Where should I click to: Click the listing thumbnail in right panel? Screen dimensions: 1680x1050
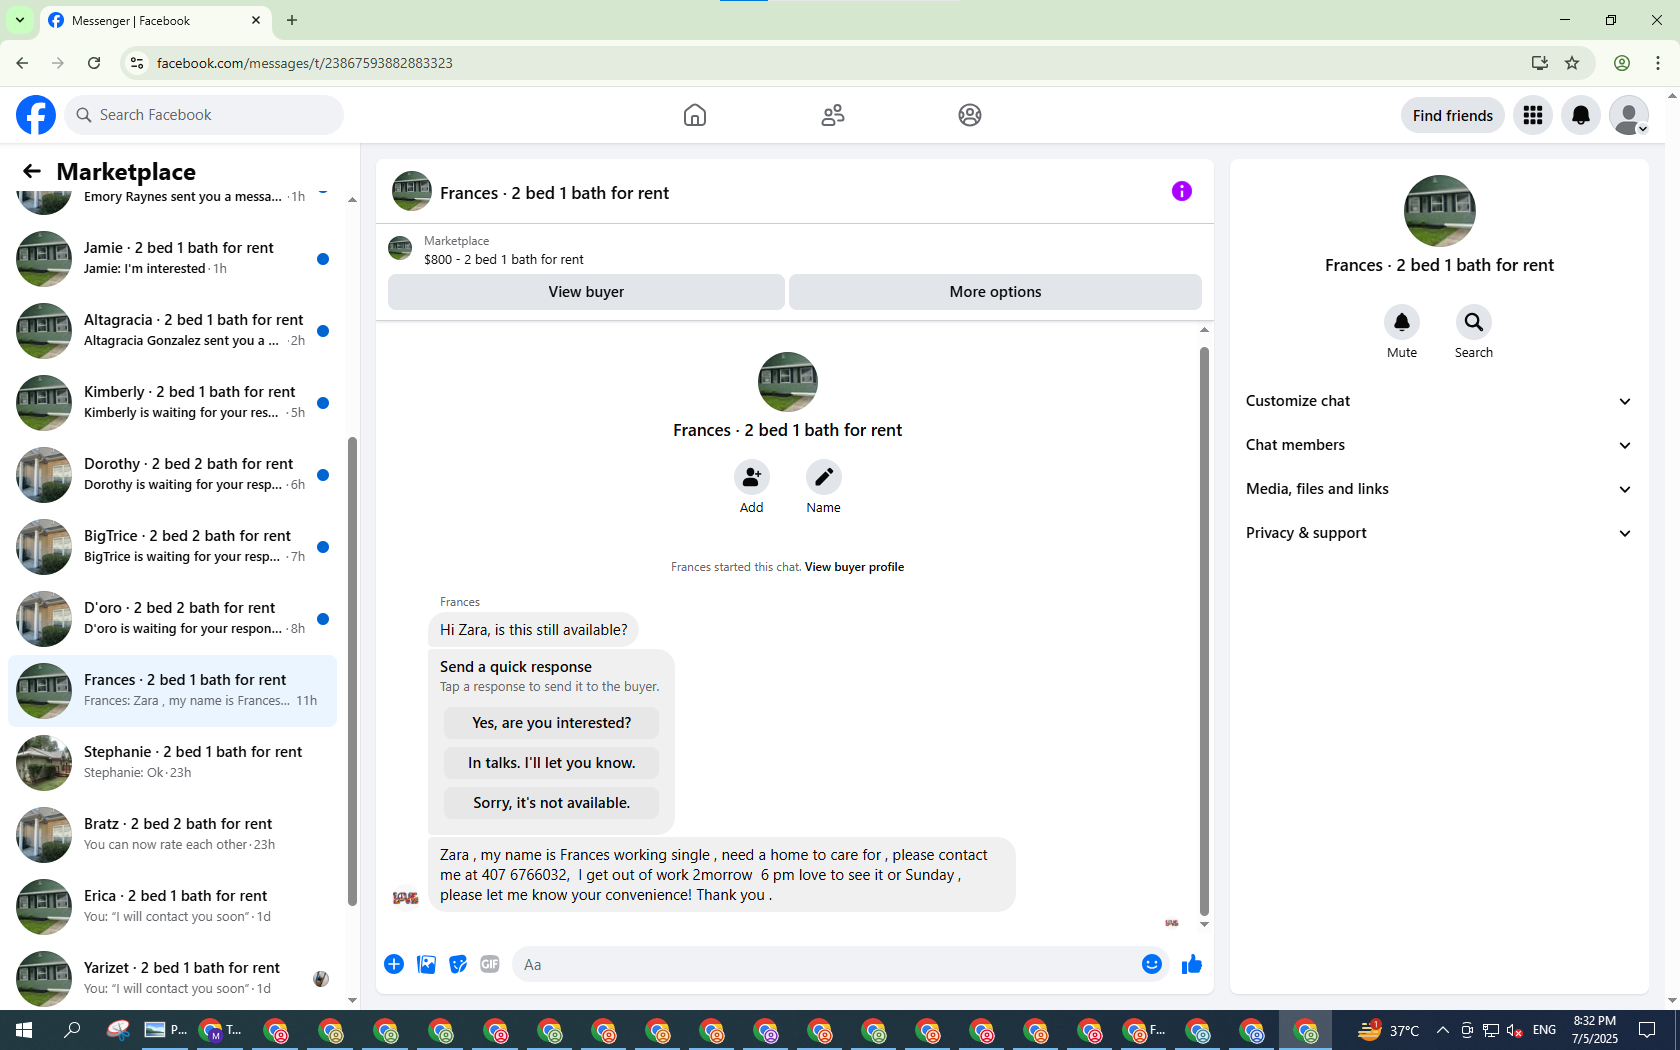[x=1439, y=211]
